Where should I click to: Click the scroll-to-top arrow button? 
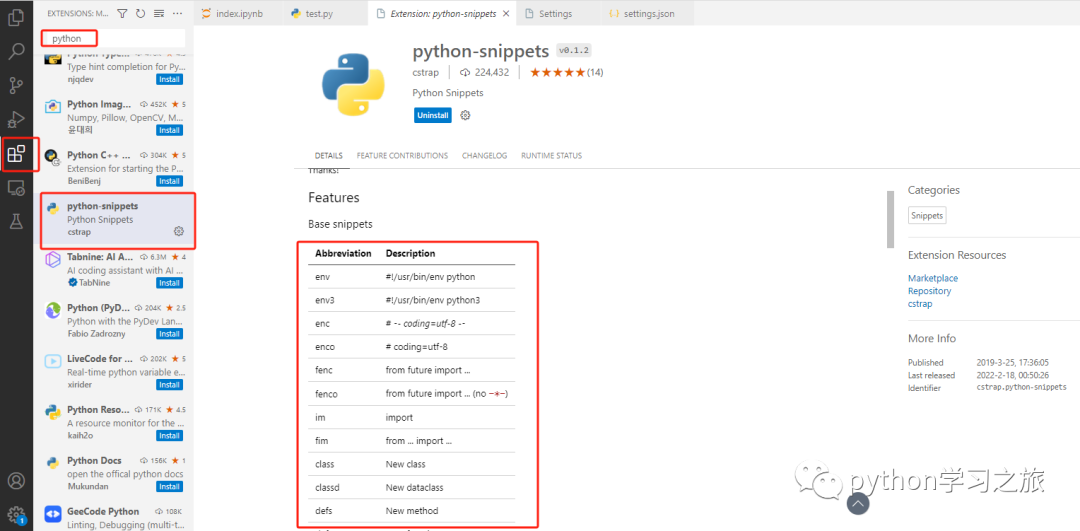click(857, 503)
